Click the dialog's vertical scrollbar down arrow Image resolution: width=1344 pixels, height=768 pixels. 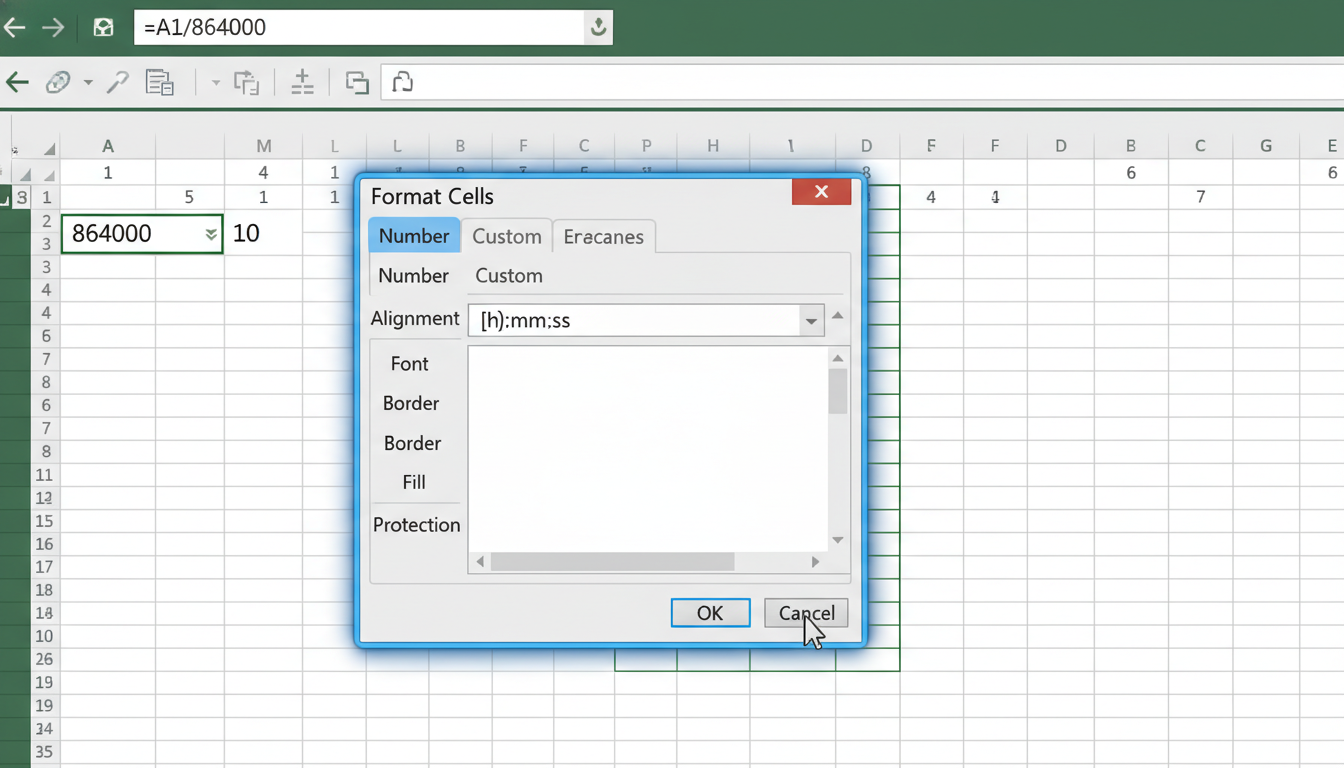point(837,539)
